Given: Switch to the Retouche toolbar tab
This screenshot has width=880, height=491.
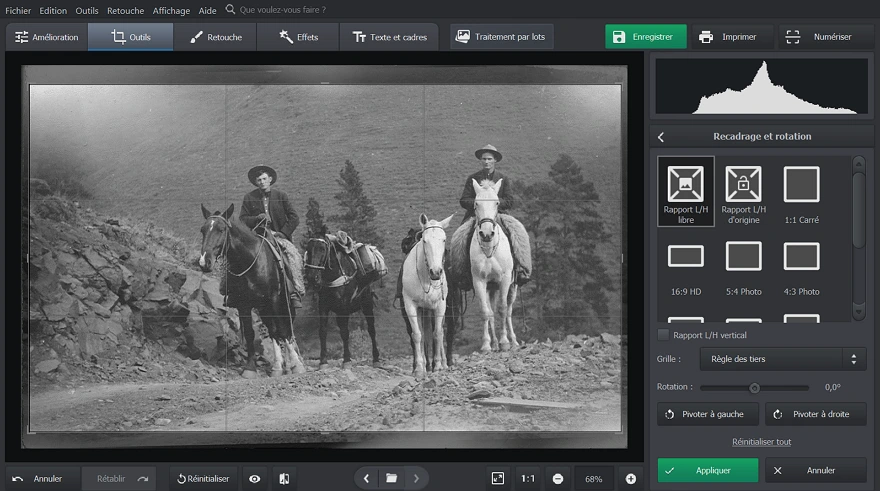Looking at the screenshot, I should [x=216, y=37].
